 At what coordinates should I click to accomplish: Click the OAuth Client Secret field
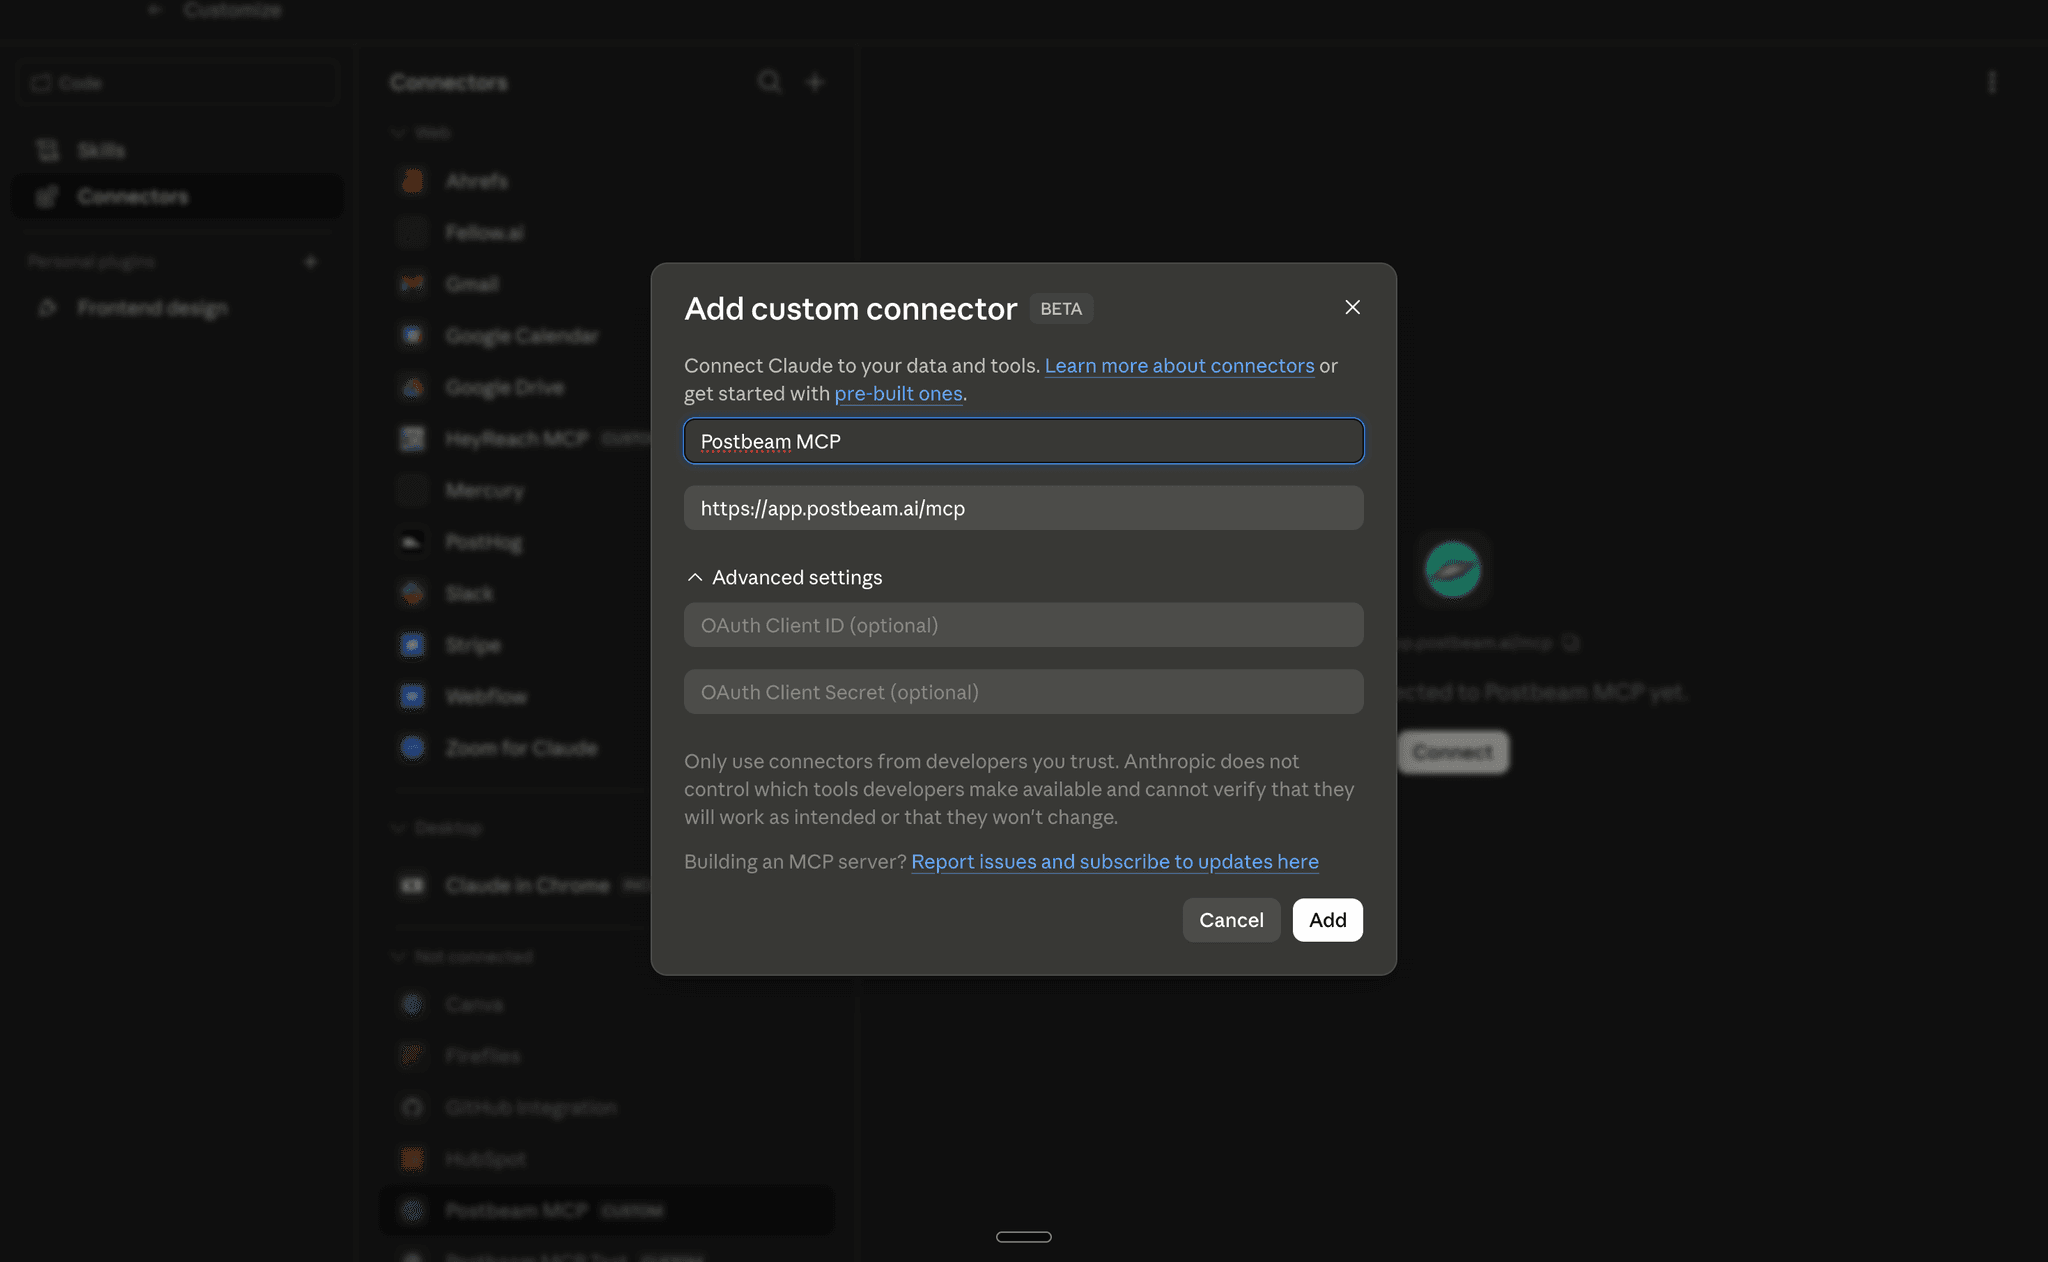click(x=1023, y=692)
